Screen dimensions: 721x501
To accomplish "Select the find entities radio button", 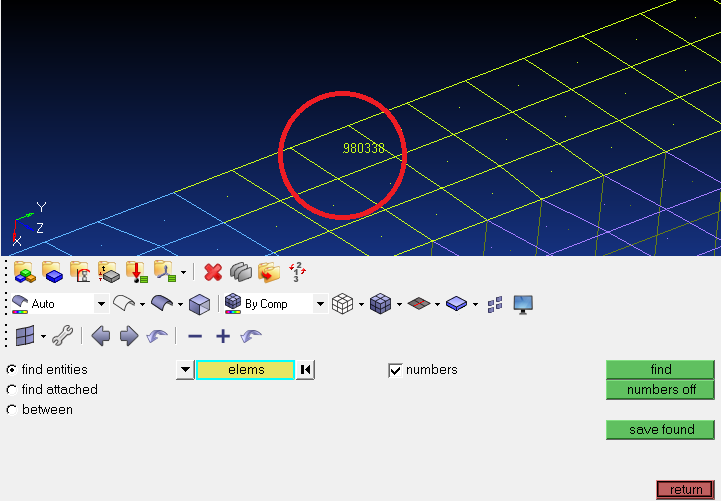I will [12, 370].
